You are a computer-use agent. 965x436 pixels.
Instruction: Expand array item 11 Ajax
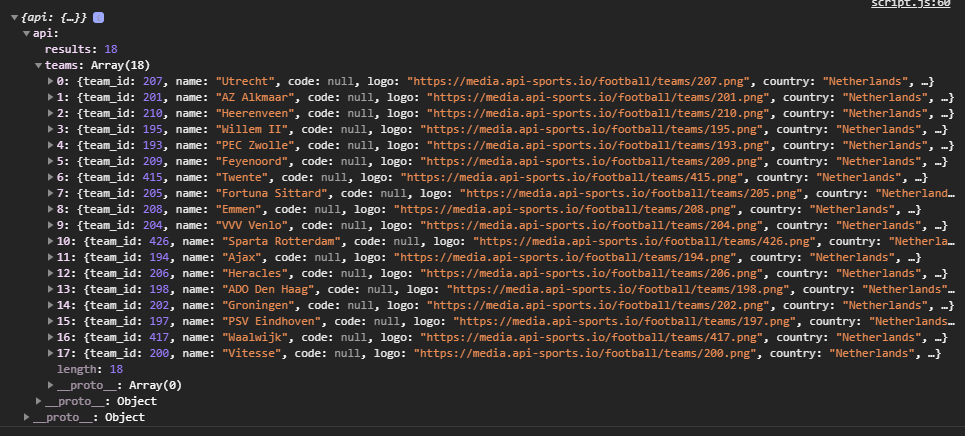[51, 257]
